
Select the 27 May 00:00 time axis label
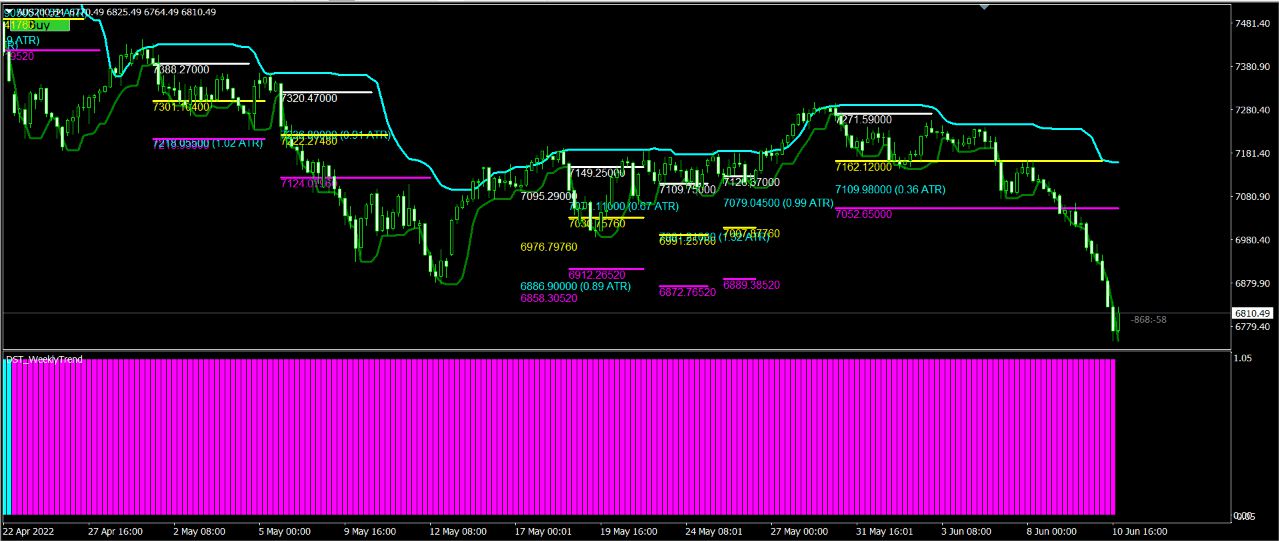(x=801, y=532)
